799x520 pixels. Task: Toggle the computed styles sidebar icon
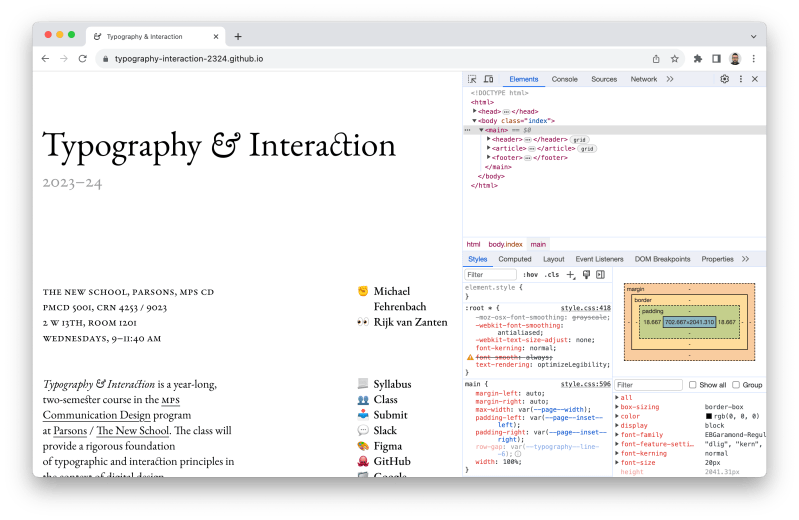[601, 275]
